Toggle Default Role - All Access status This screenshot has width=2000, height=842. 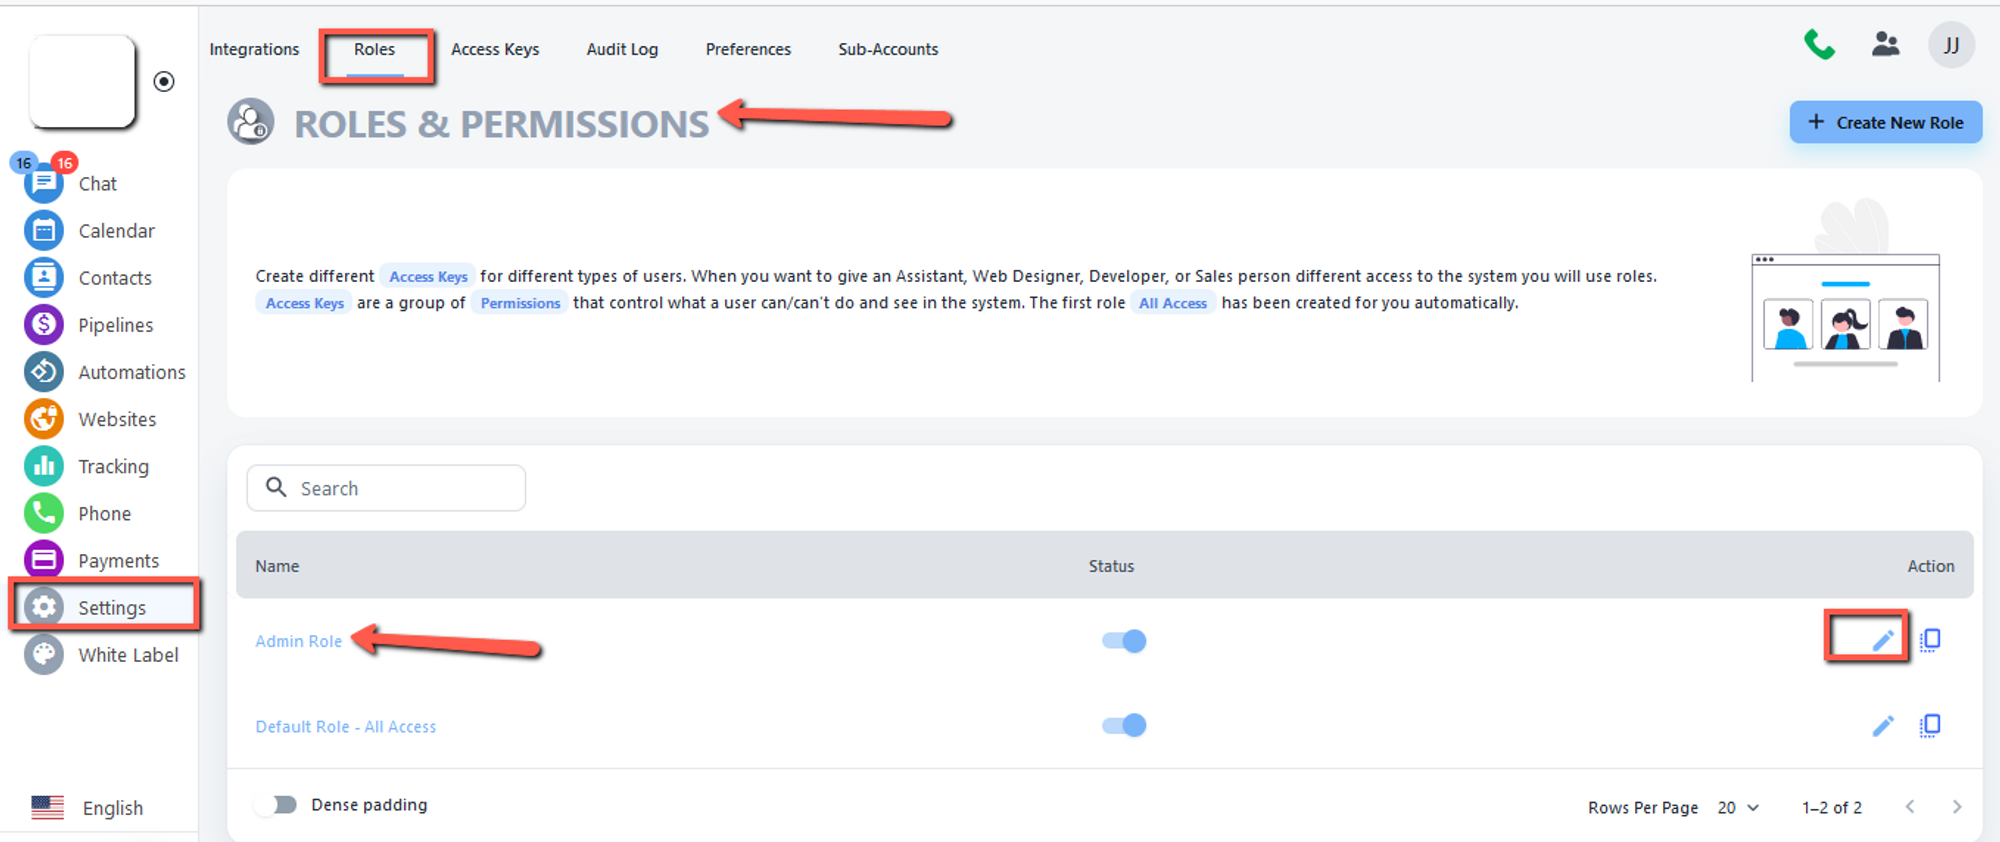tap(1124, 726)
